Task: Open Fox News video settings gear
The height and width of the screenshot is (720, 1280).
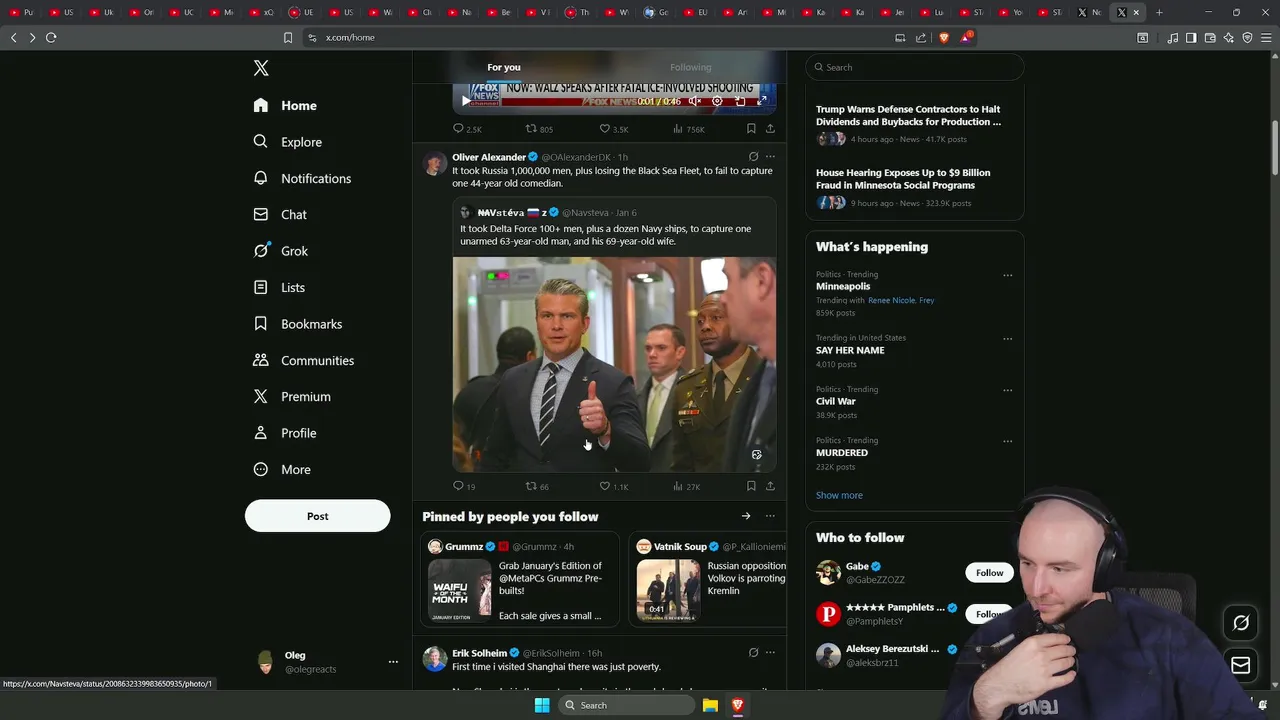Action: tap(717, 101)
